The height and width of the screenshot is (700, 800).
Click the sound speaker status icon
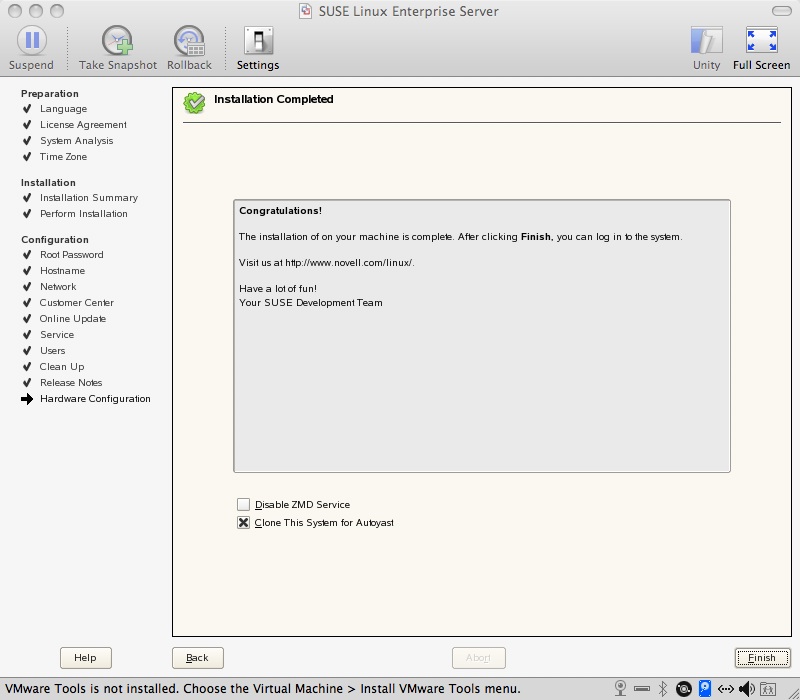747,689
